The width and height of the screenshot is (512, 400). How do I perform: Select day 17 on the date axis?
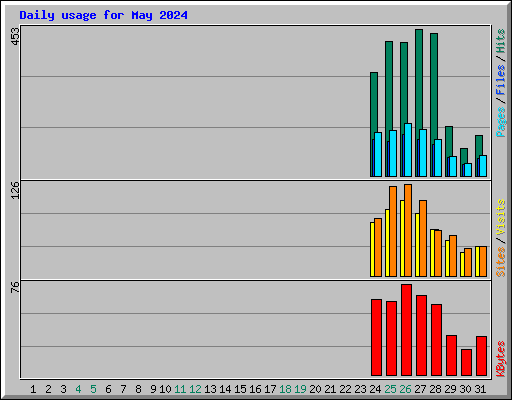(270, 389)
